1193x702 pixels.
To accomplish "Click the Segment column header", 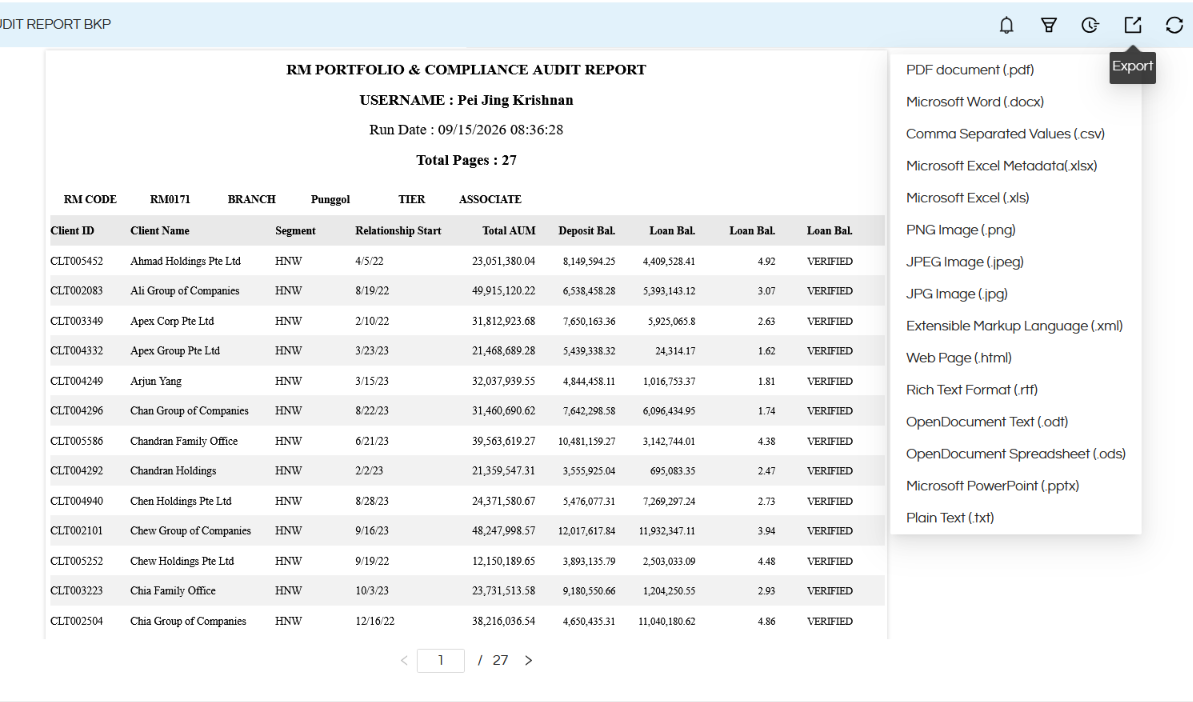I will pos(295,230).
